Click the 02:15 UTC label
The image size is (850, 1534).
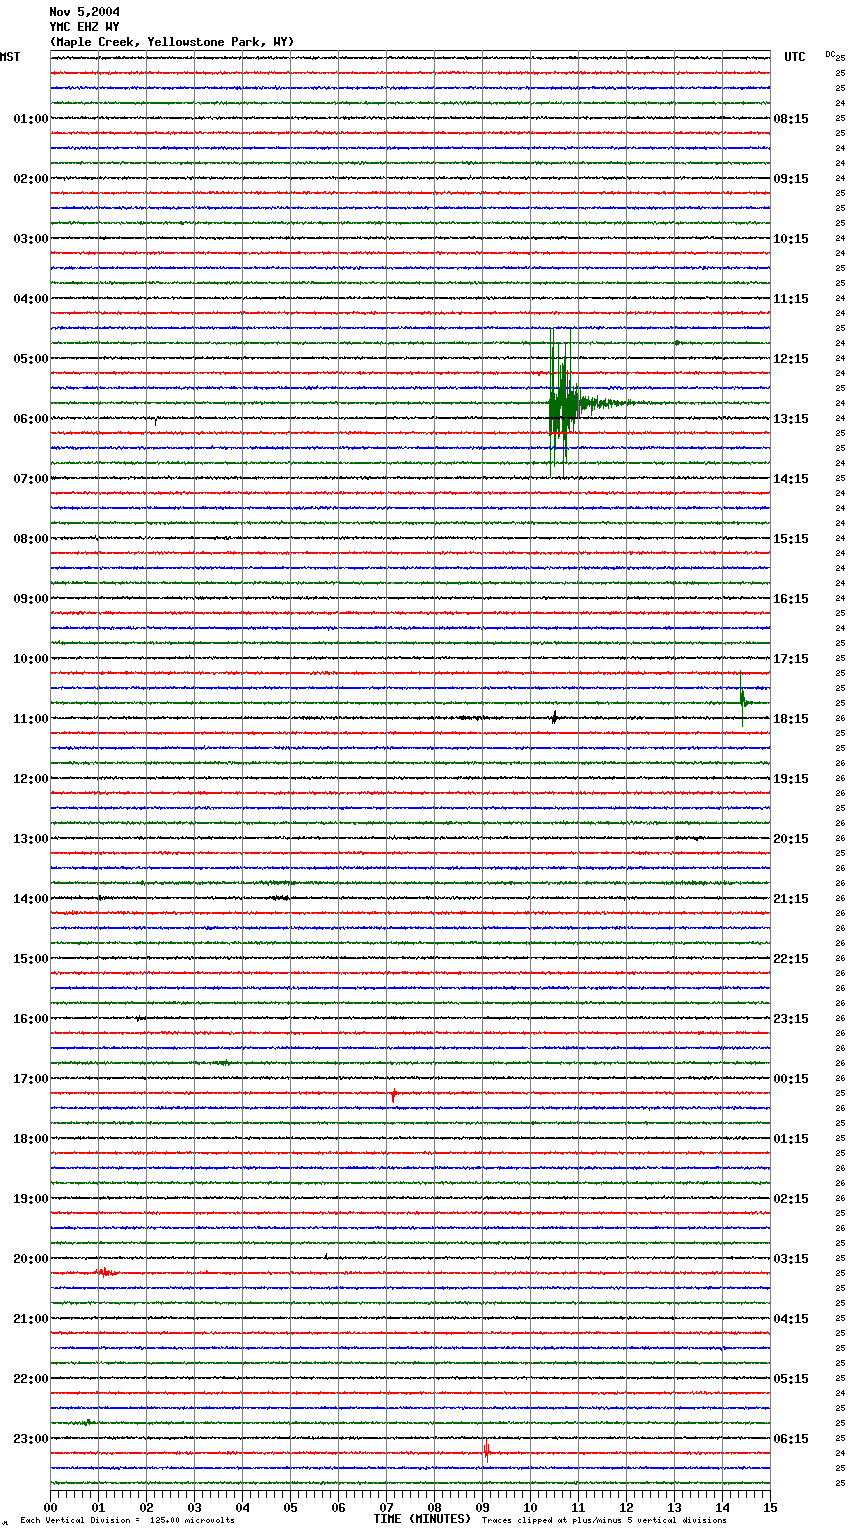click(x=791, y=1199)
